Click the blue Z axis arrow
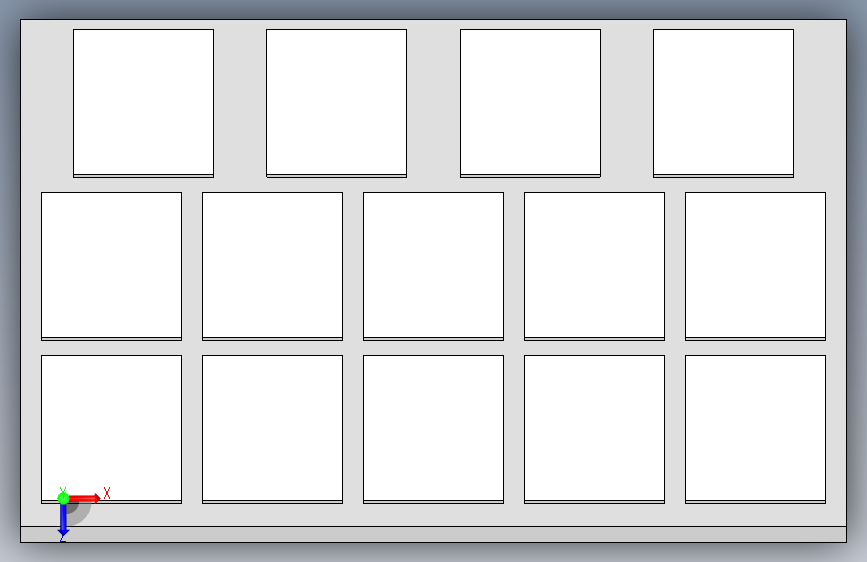Screen dimensions: 867x562 click(x=63, y=520)
